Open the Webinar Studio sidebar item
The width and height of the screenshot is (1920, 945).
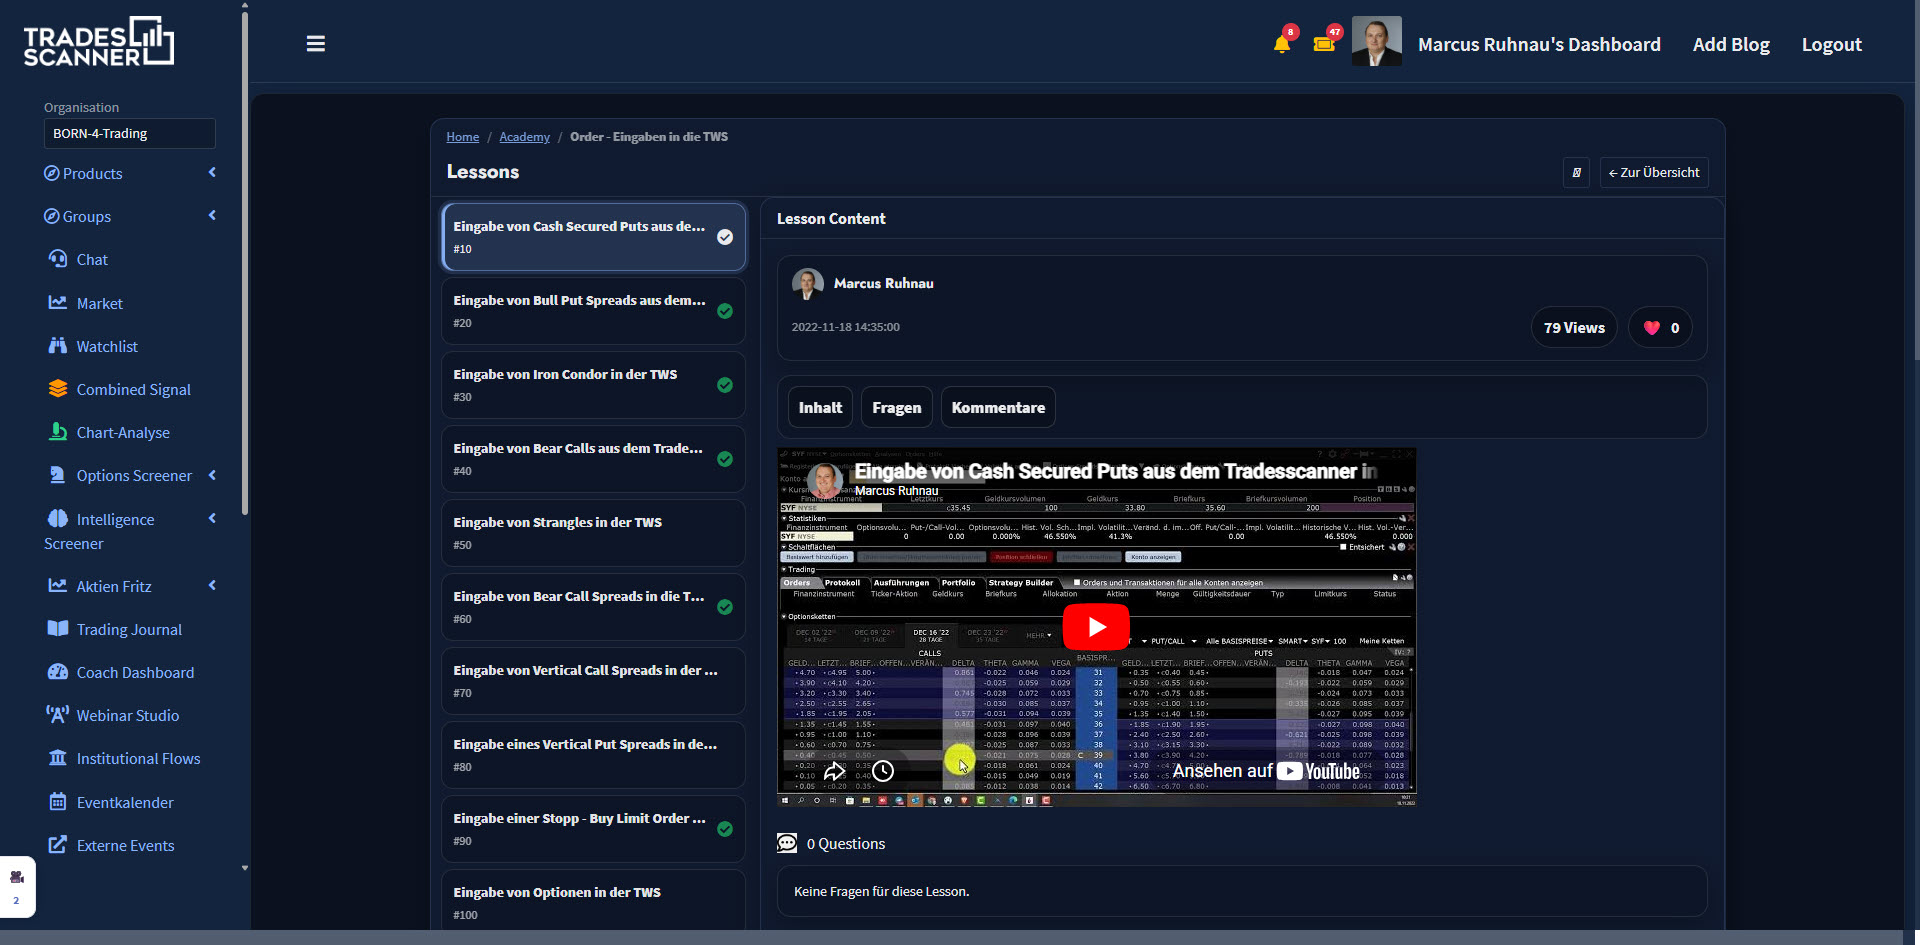pos(128,715)
